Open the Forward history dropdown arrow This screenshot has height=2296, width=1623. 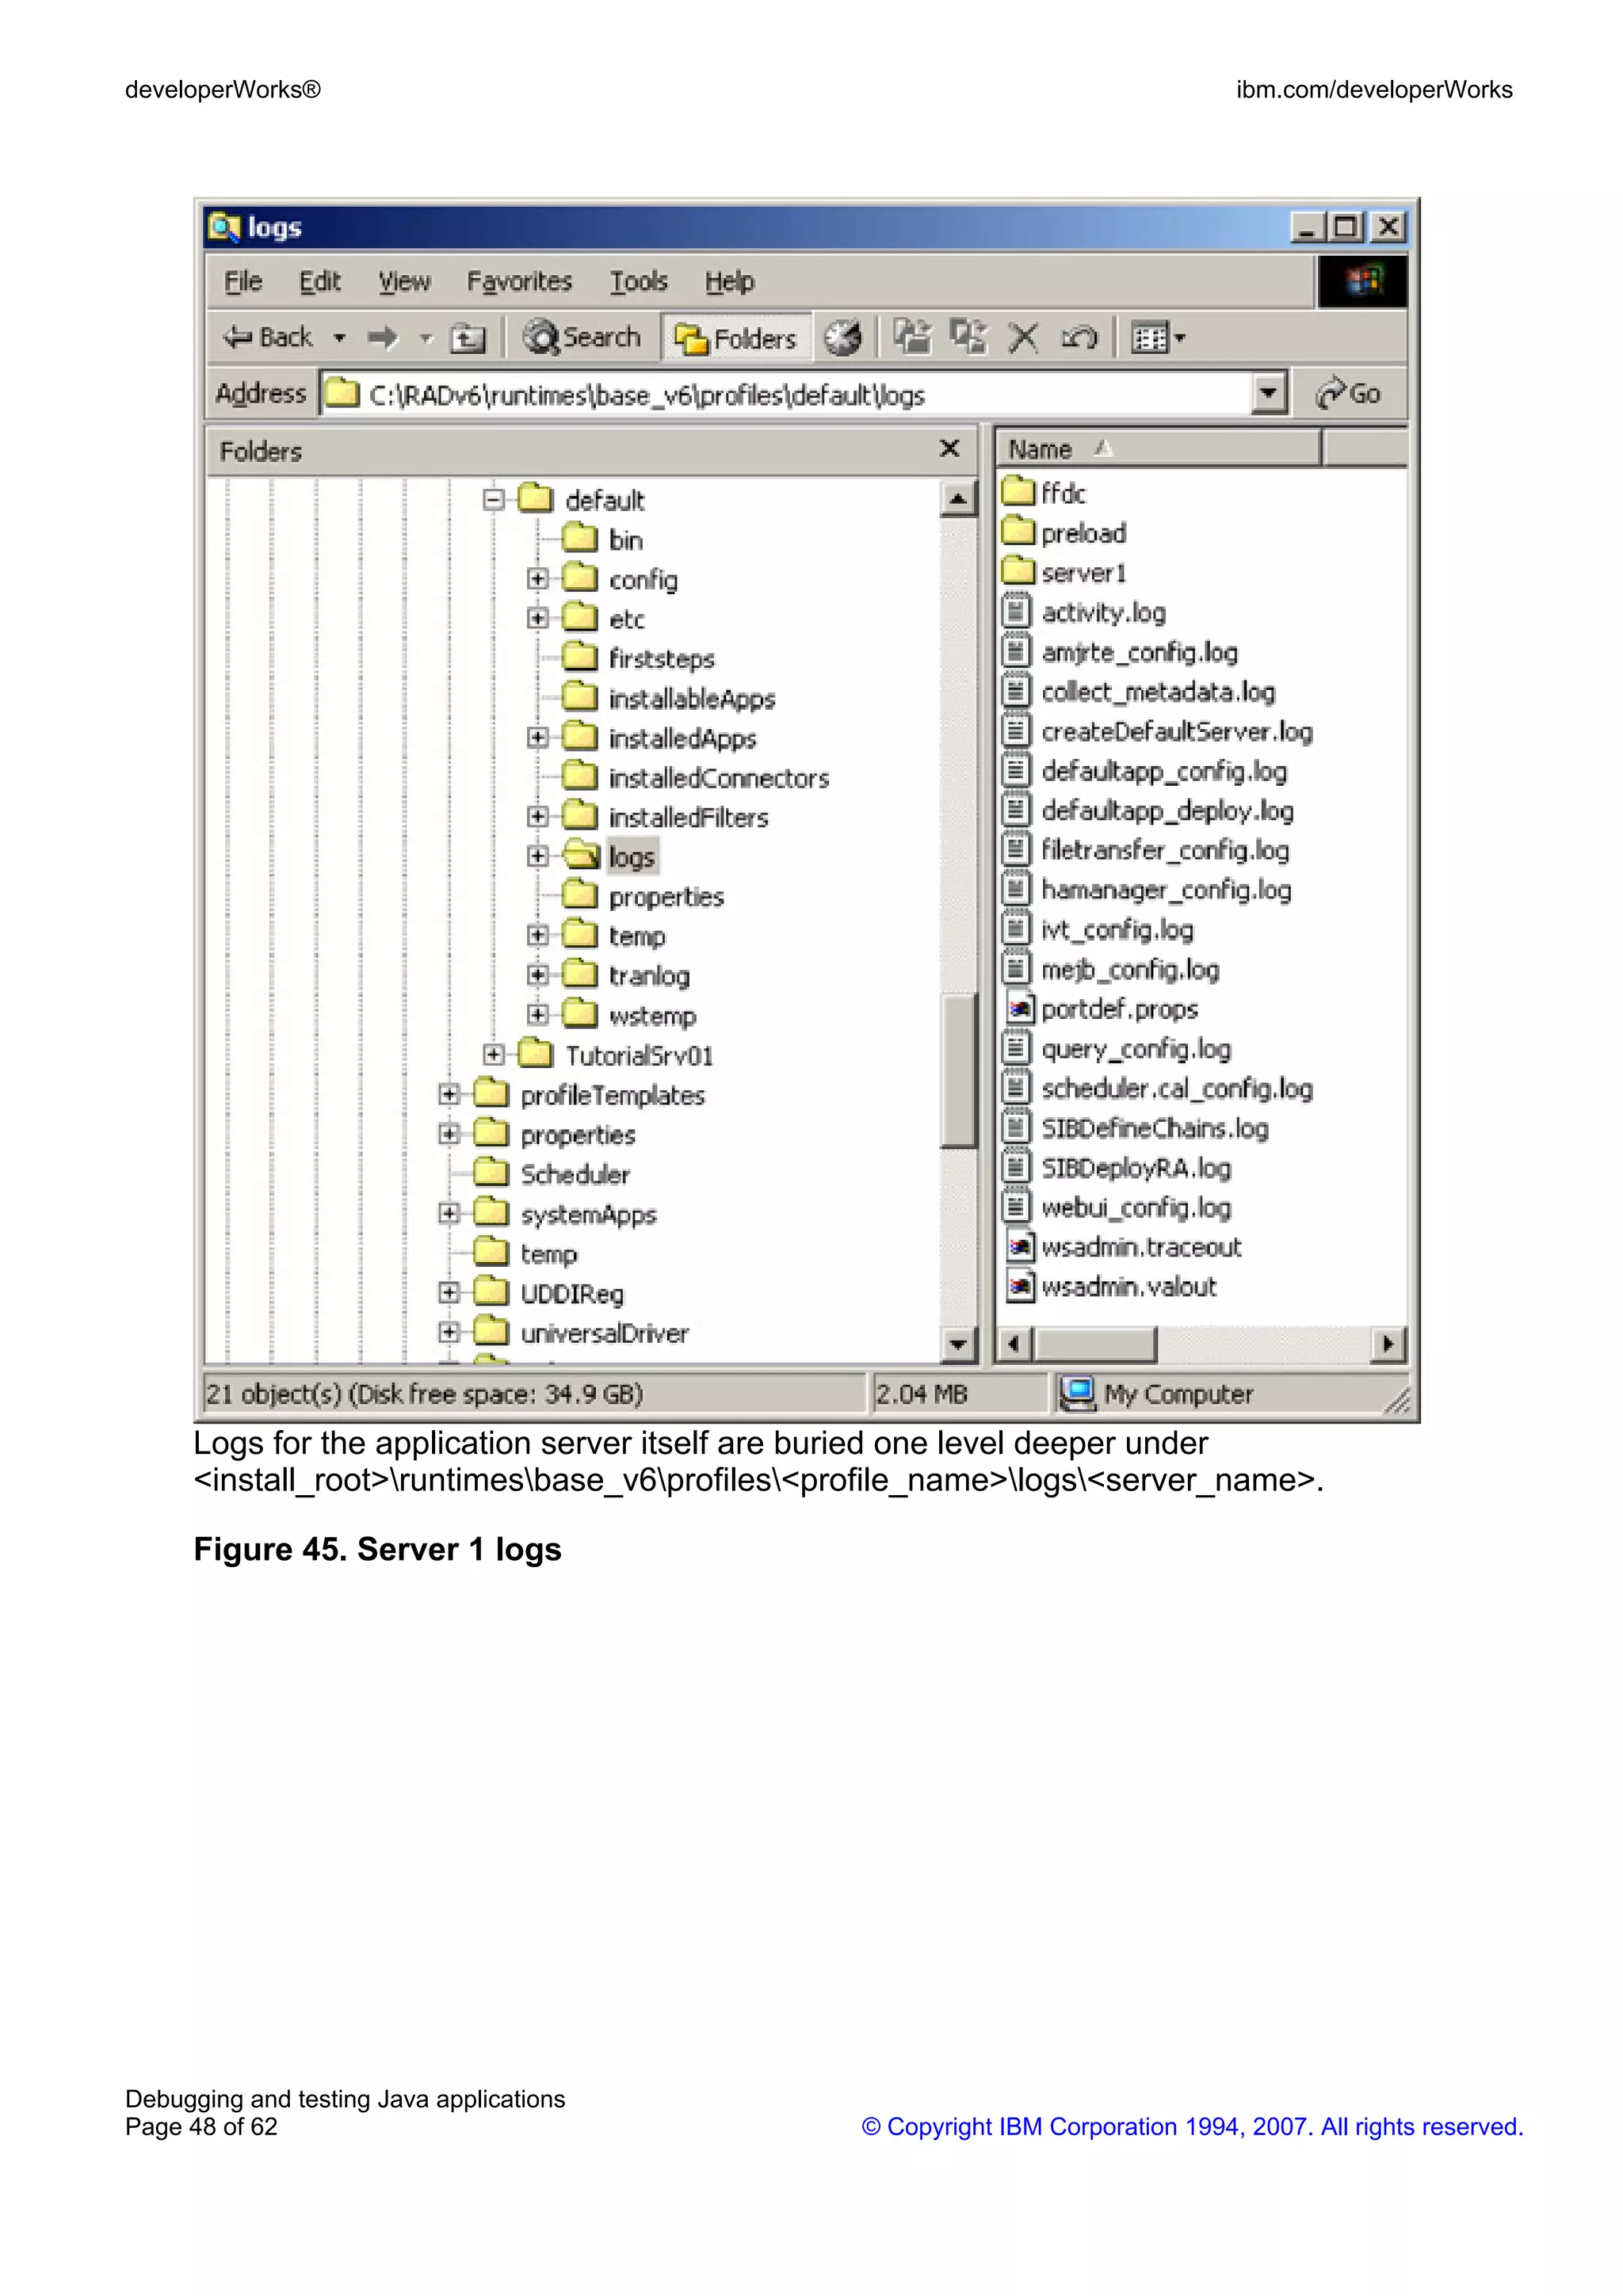pyautogui.click(x=426, y=339)
